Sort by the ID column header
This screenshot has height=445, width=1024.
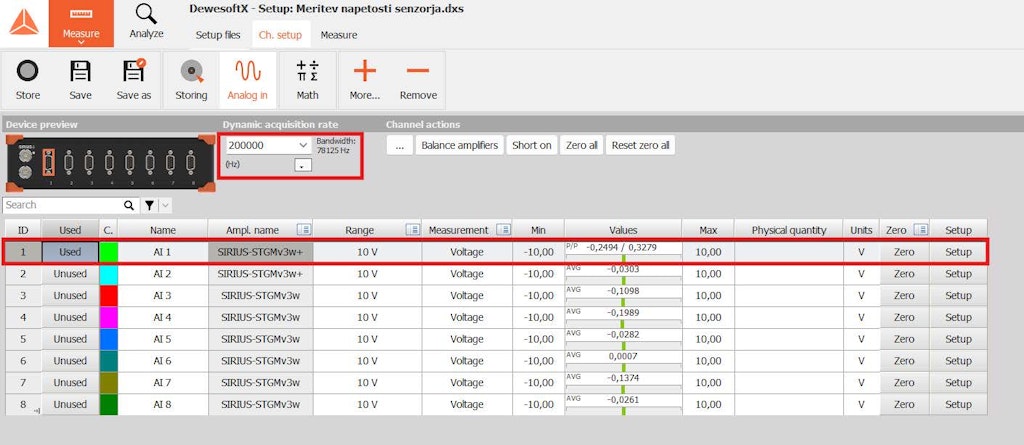click(24, 230)
